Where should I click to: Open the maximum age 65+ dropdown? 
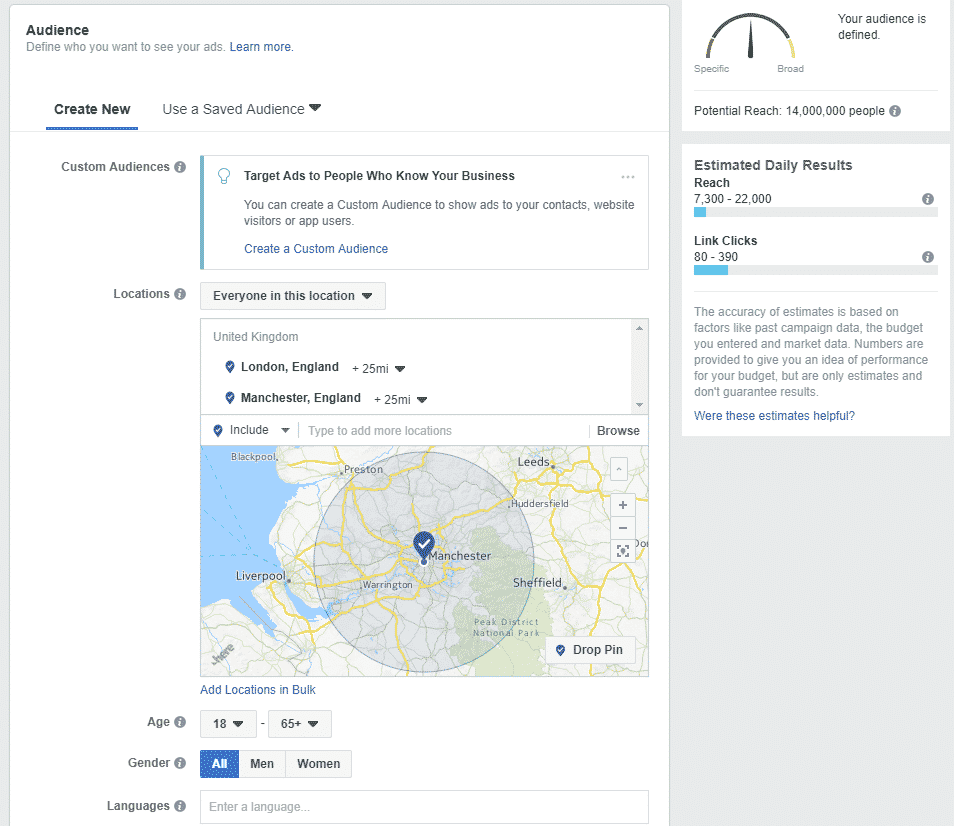tap(300, 724)
